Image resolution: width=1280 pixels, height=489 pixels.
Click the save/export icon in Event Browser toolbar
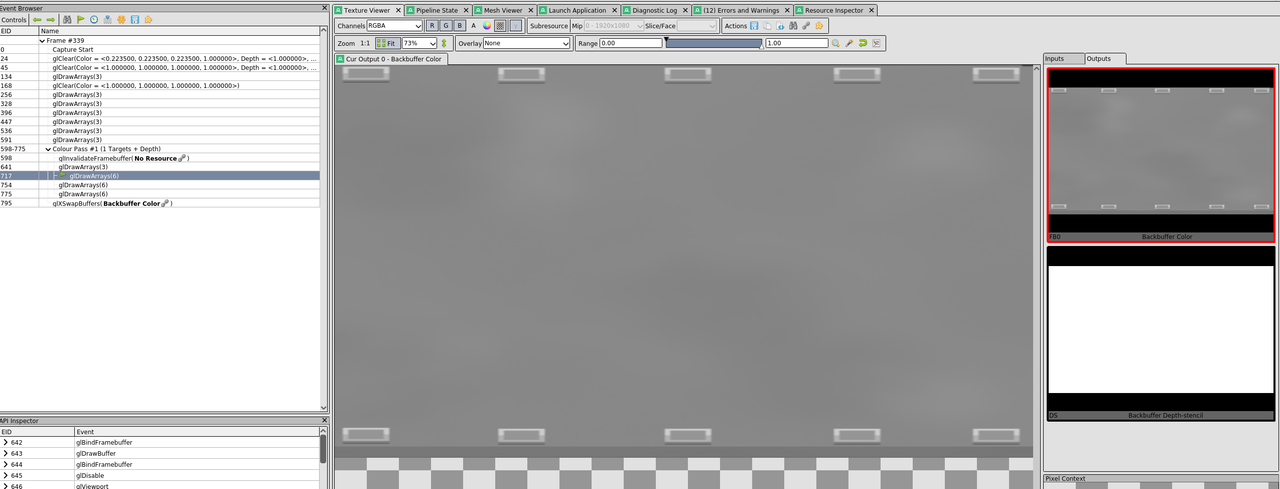click(135, 19)
